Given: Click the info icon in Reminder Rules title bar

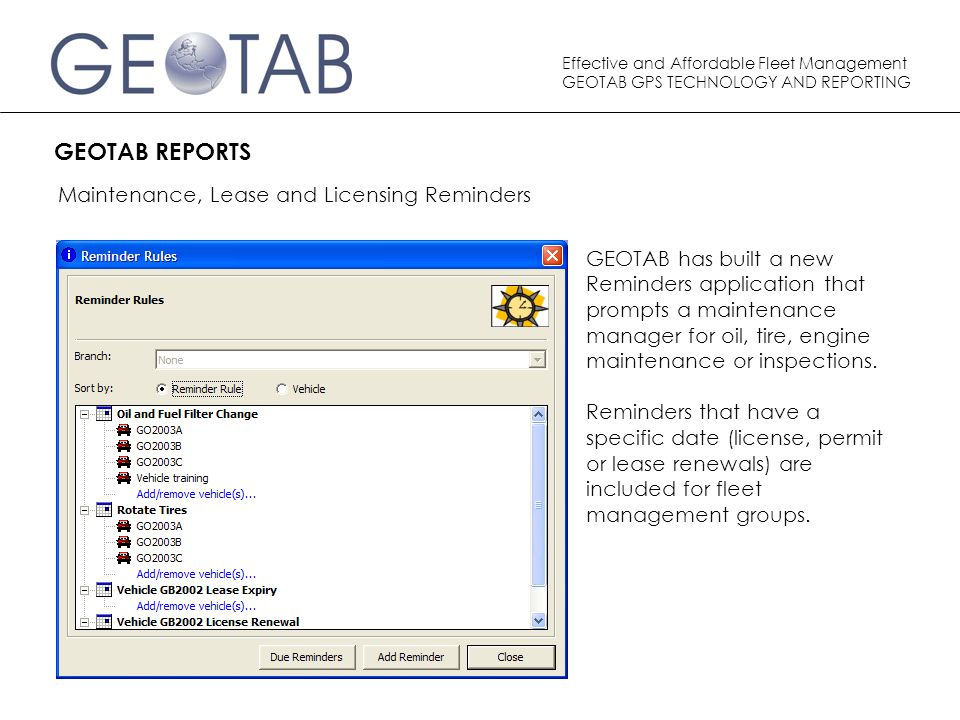Looking at the screenshot, I should click(x=69, y=255).
